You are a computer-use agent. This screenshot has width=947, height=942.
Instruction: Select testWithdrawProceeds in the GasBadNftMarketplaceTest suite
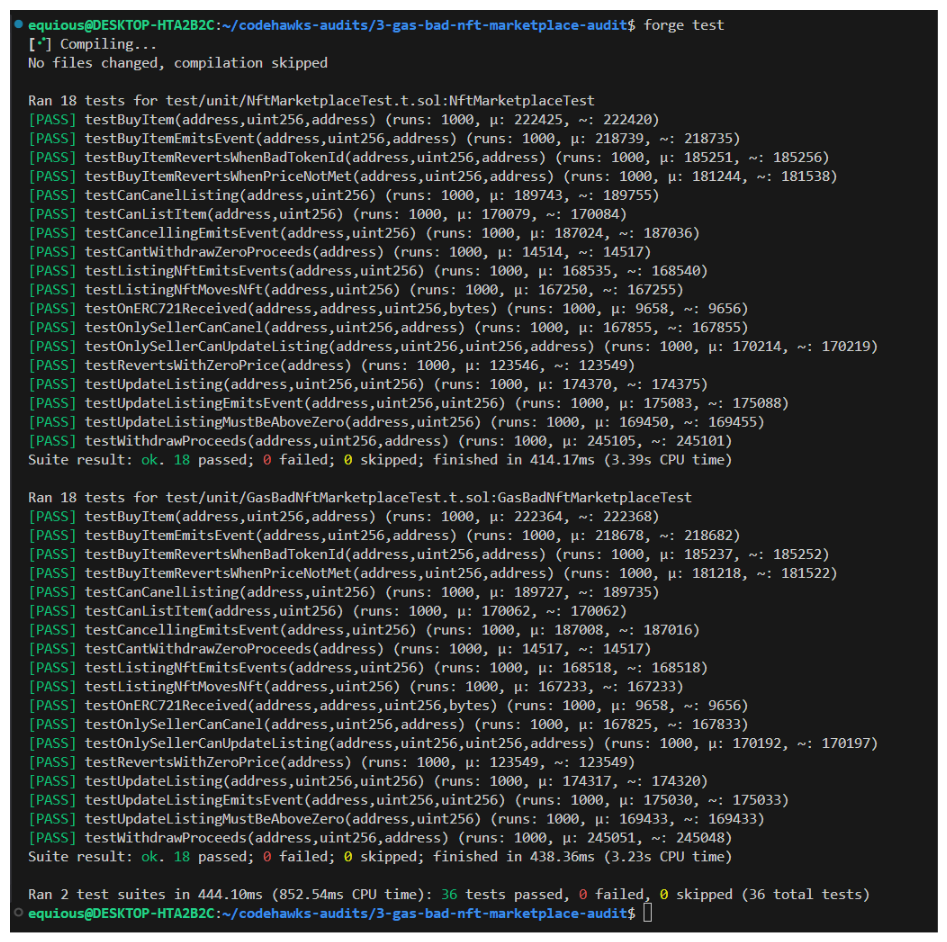click(x=165, y=837)
